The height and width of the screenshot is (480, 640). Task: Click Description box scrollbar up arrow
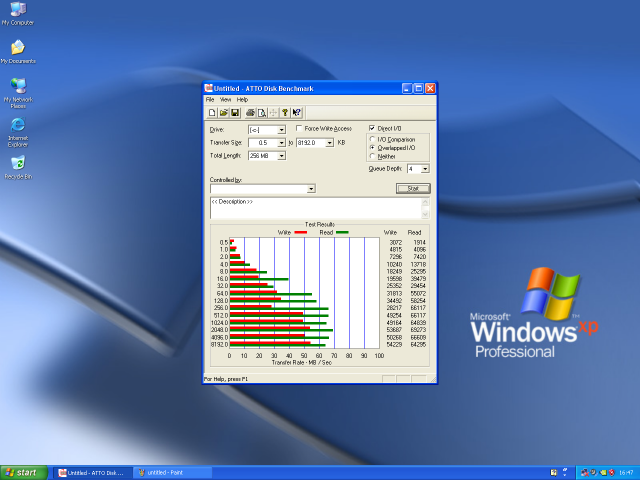point(425,202)
